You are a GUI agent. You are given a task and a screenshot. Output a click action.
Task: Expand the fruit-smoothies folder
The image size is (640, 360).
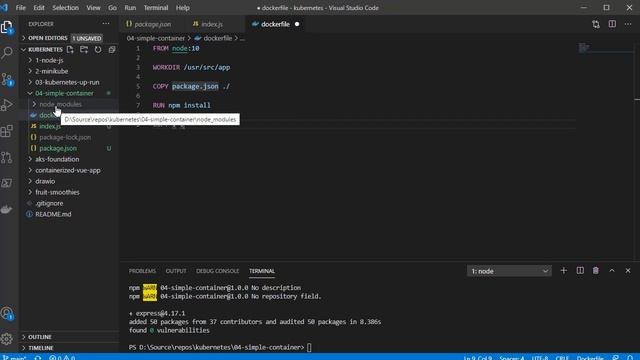click(x=57, y=192)
